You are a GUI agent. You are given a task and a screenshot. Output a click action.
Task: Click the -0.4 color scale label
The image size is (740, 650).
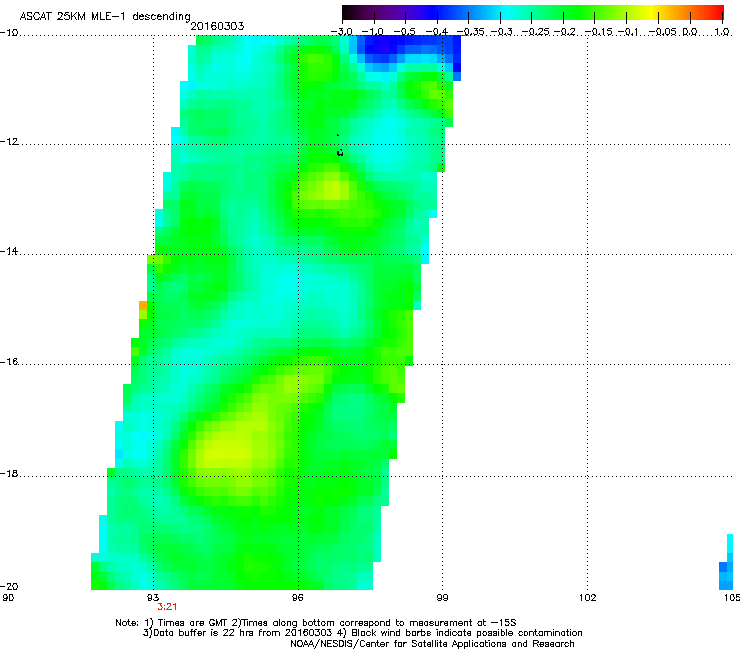pyautogui.click(x=437, y=32)
